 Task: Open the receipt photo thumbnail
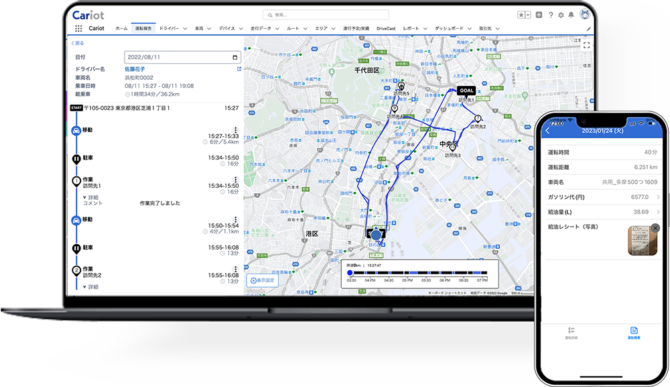[x=642, y=241]
